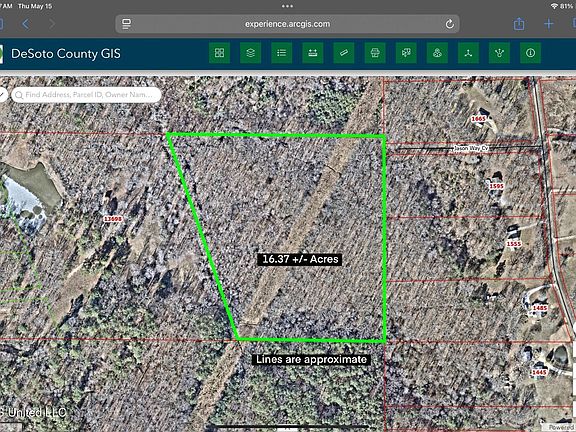Select the measure ruler tool
The image size is (576, 432).
click(344, 53)
